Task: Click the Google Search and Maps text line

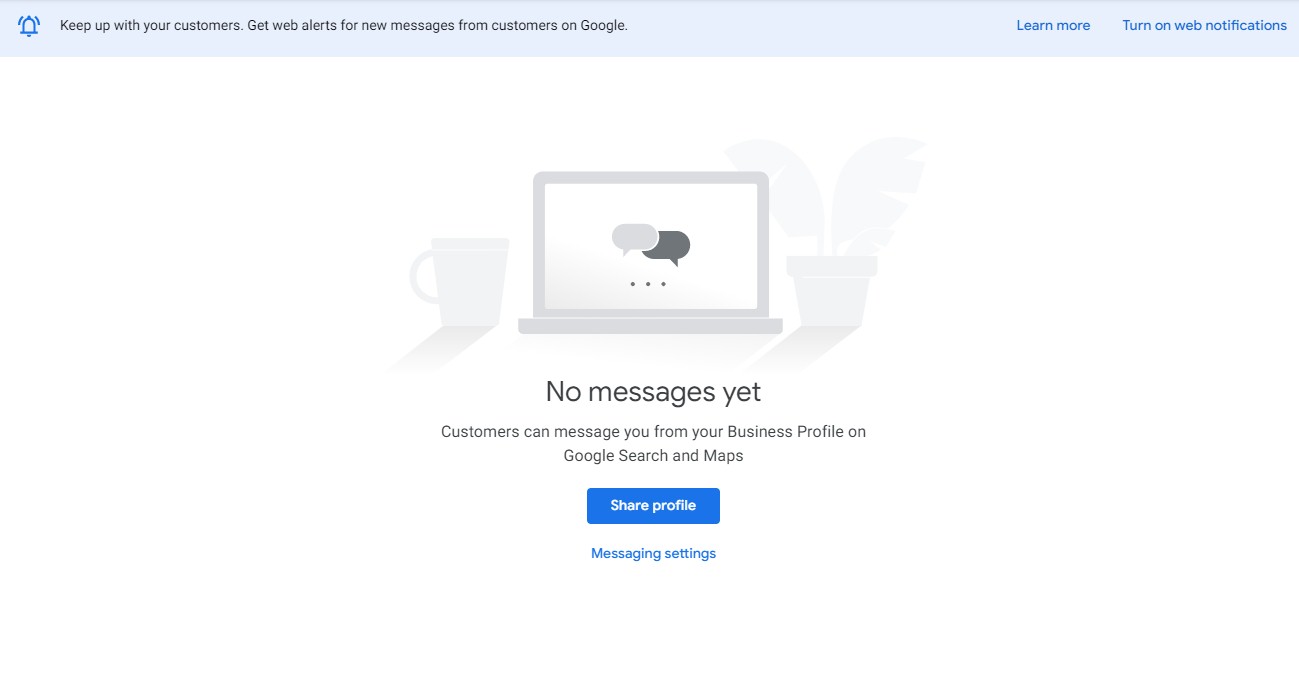Action: pos(653,456)
